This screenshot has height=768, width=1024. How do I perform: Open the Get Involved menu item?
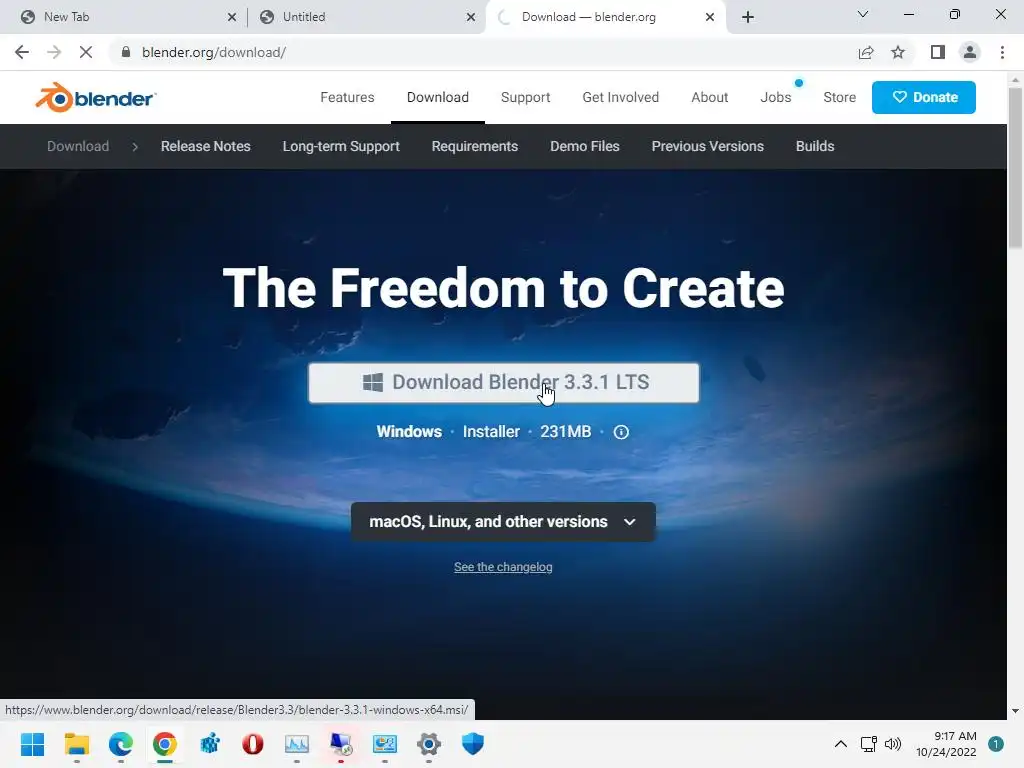(x=620, y=97)
